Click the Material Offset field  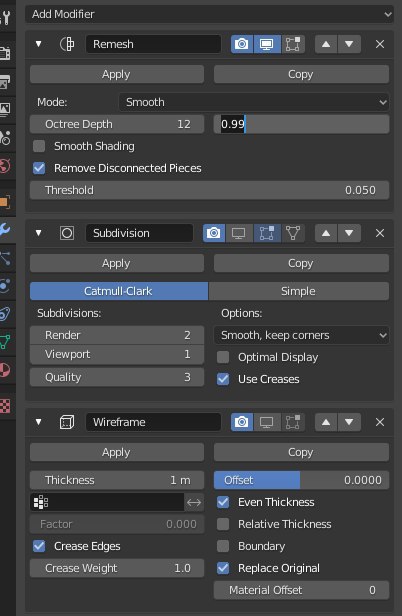301,590
